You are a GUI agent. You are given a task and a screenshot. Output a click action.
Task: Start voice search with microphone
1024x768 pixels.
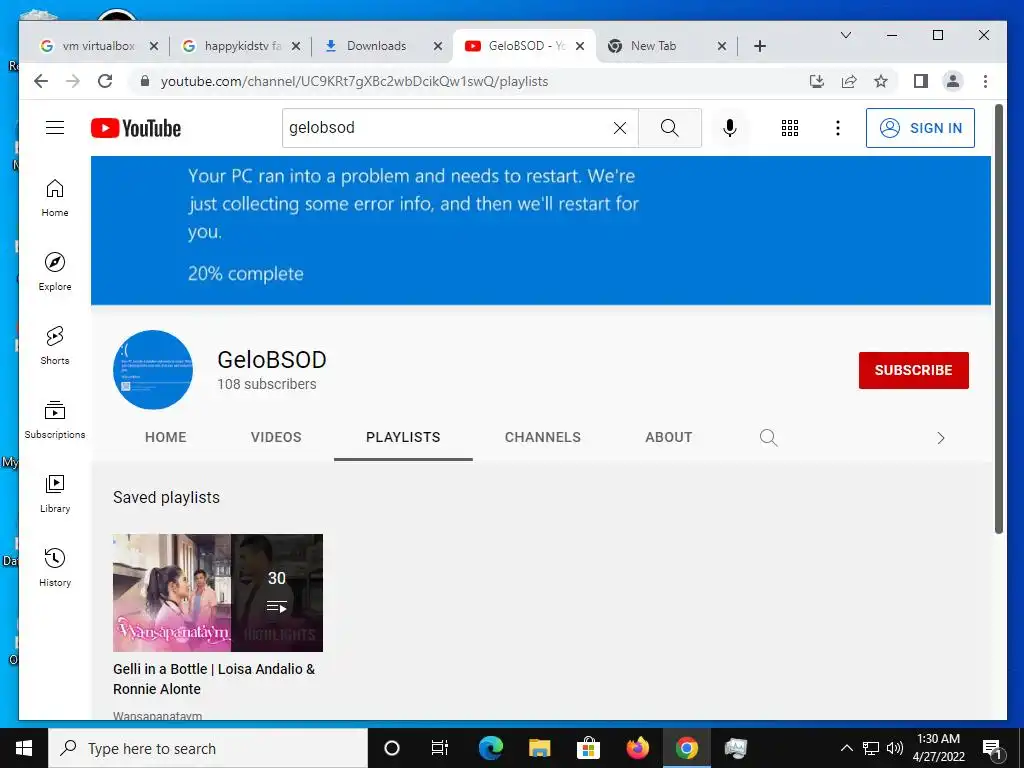pyautogui.click(x=730, y=128)
